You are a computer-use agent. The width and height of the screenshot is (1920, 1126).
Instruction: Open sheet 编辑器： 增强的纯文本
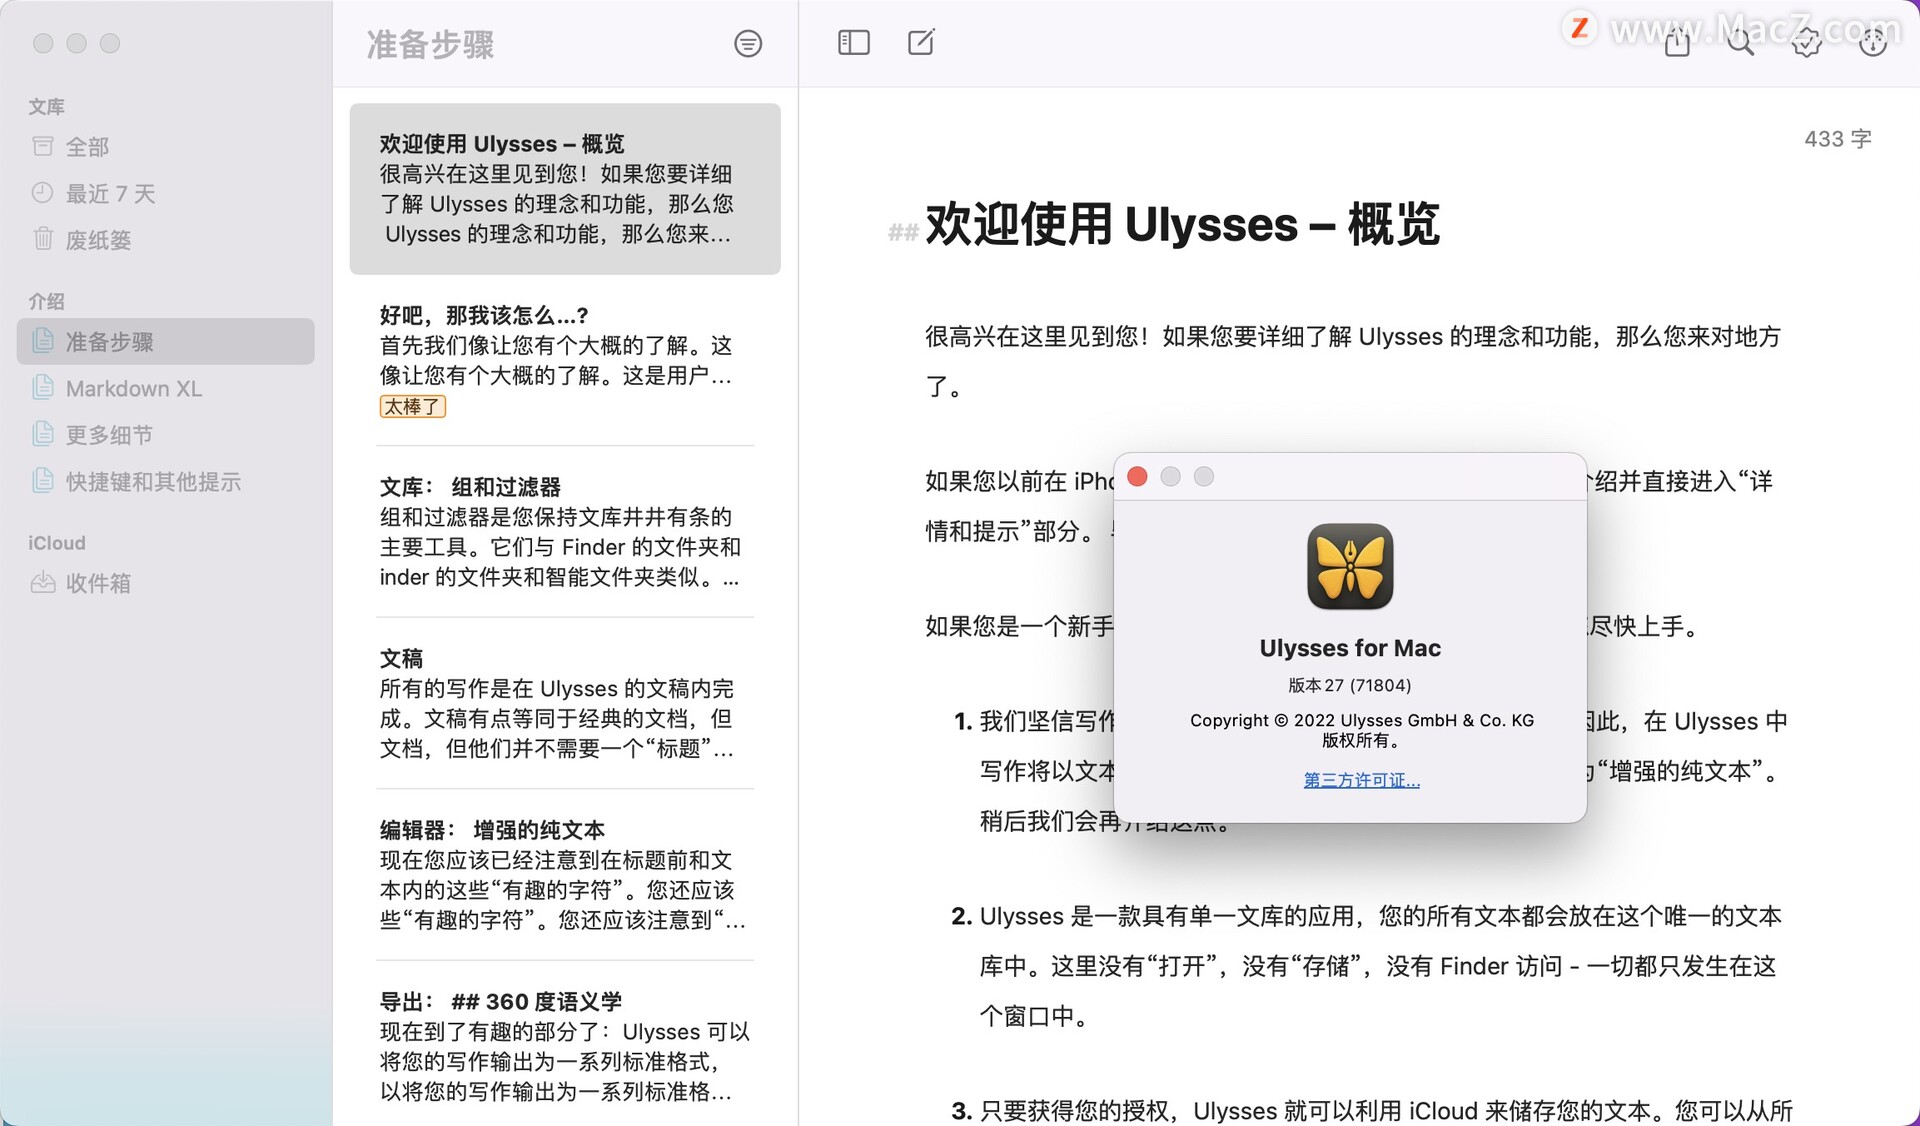(565, 875)
